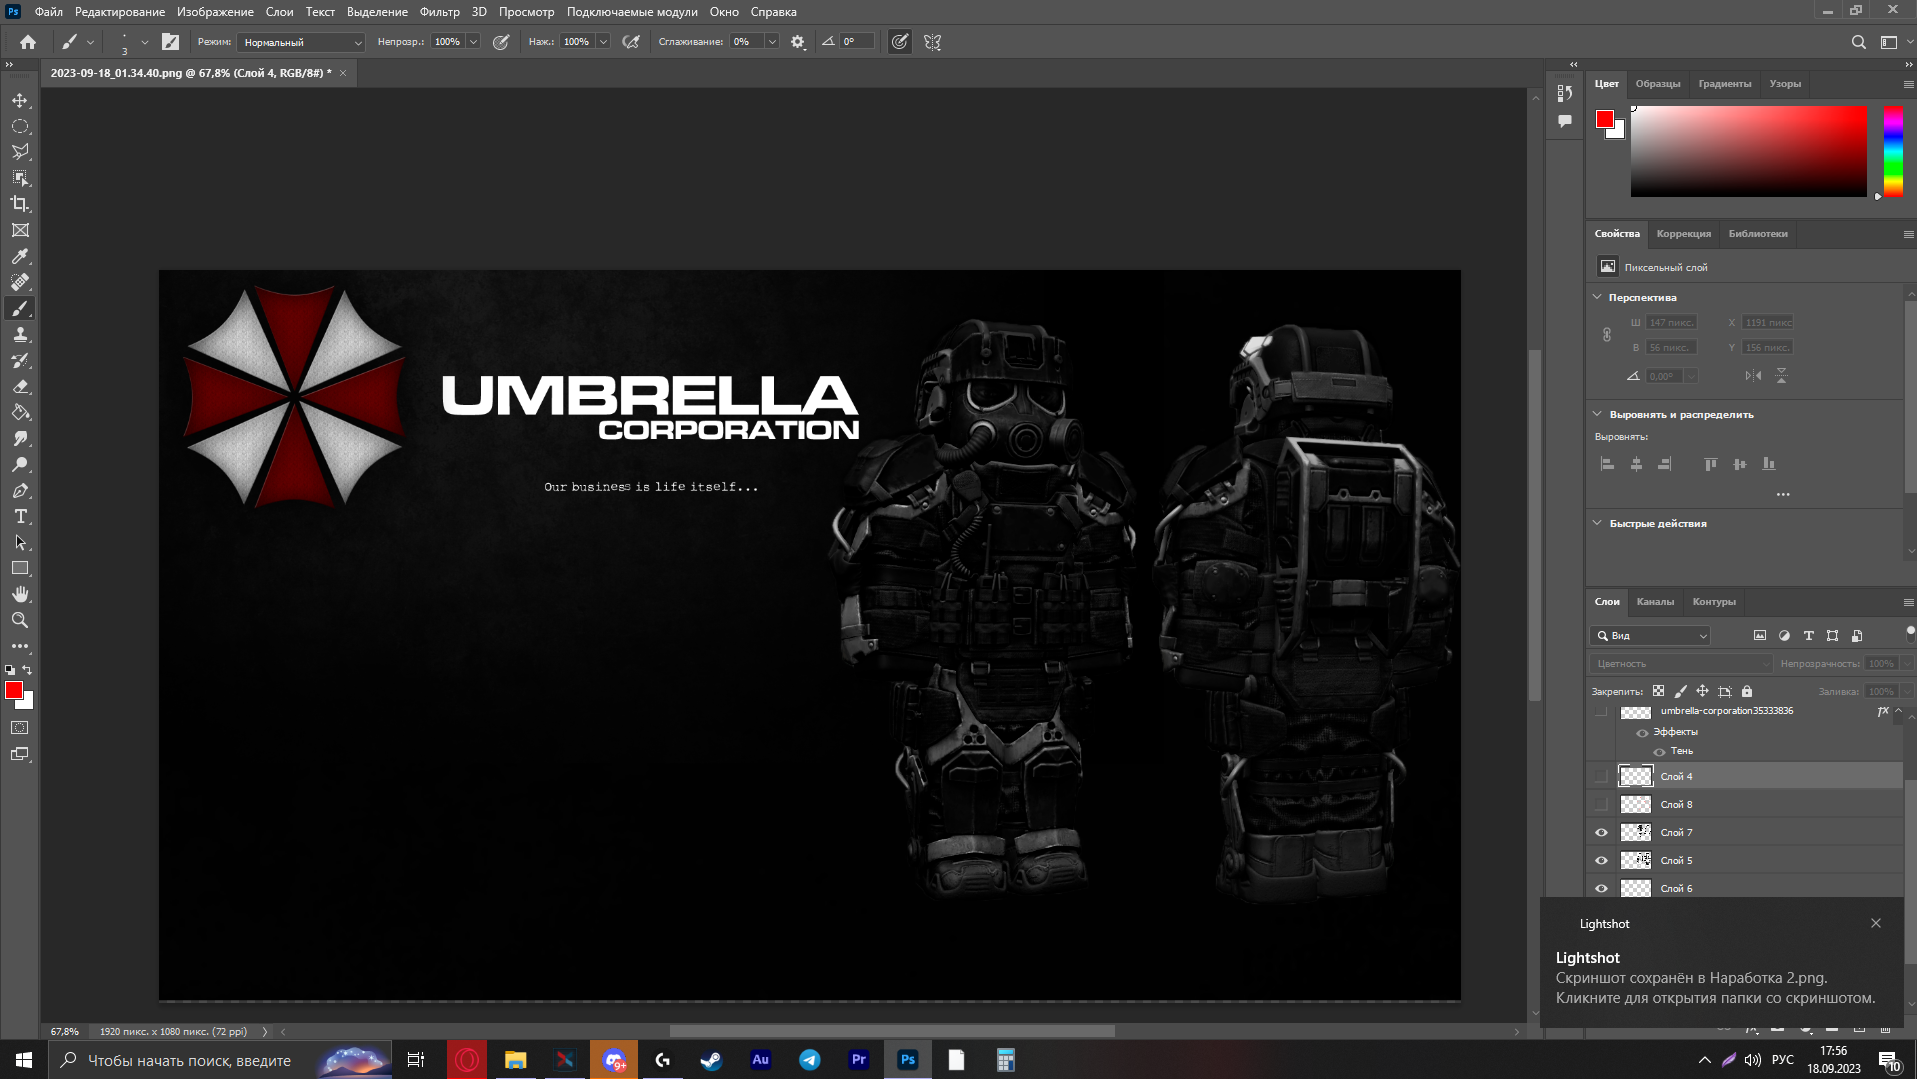Select the Dodge tool
The height and width of the screenshot is (1079, 1917).
pyautogui.click(x=20, y=464)
